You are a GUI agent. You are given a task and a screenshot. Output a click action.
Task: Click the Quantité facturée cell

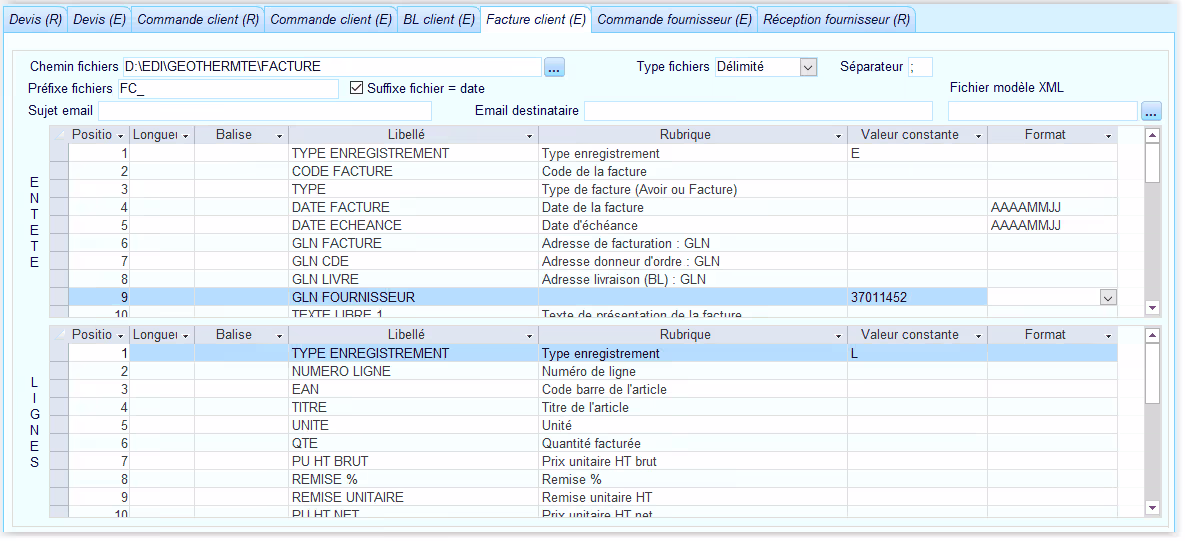pyautogui.click(x=693, y=444)
